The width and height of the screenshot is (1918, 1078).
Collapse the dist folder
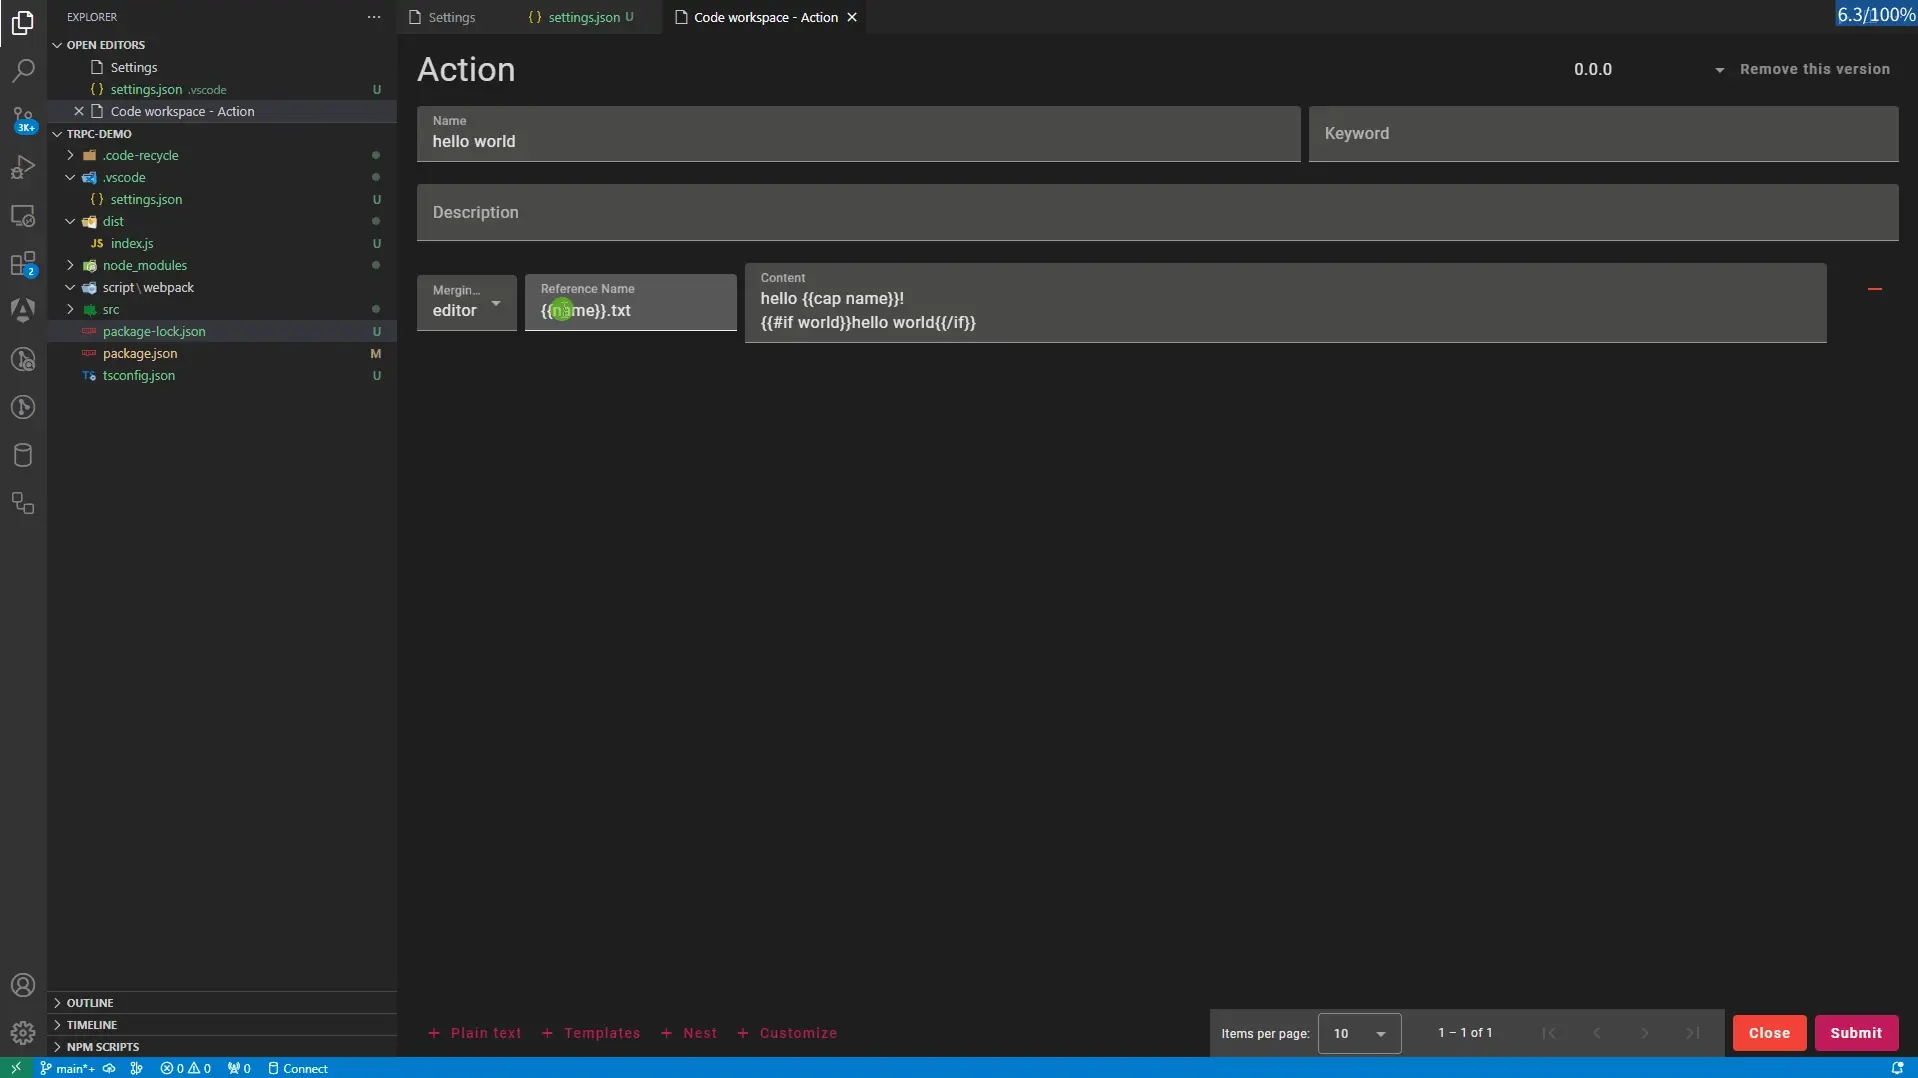70,221
